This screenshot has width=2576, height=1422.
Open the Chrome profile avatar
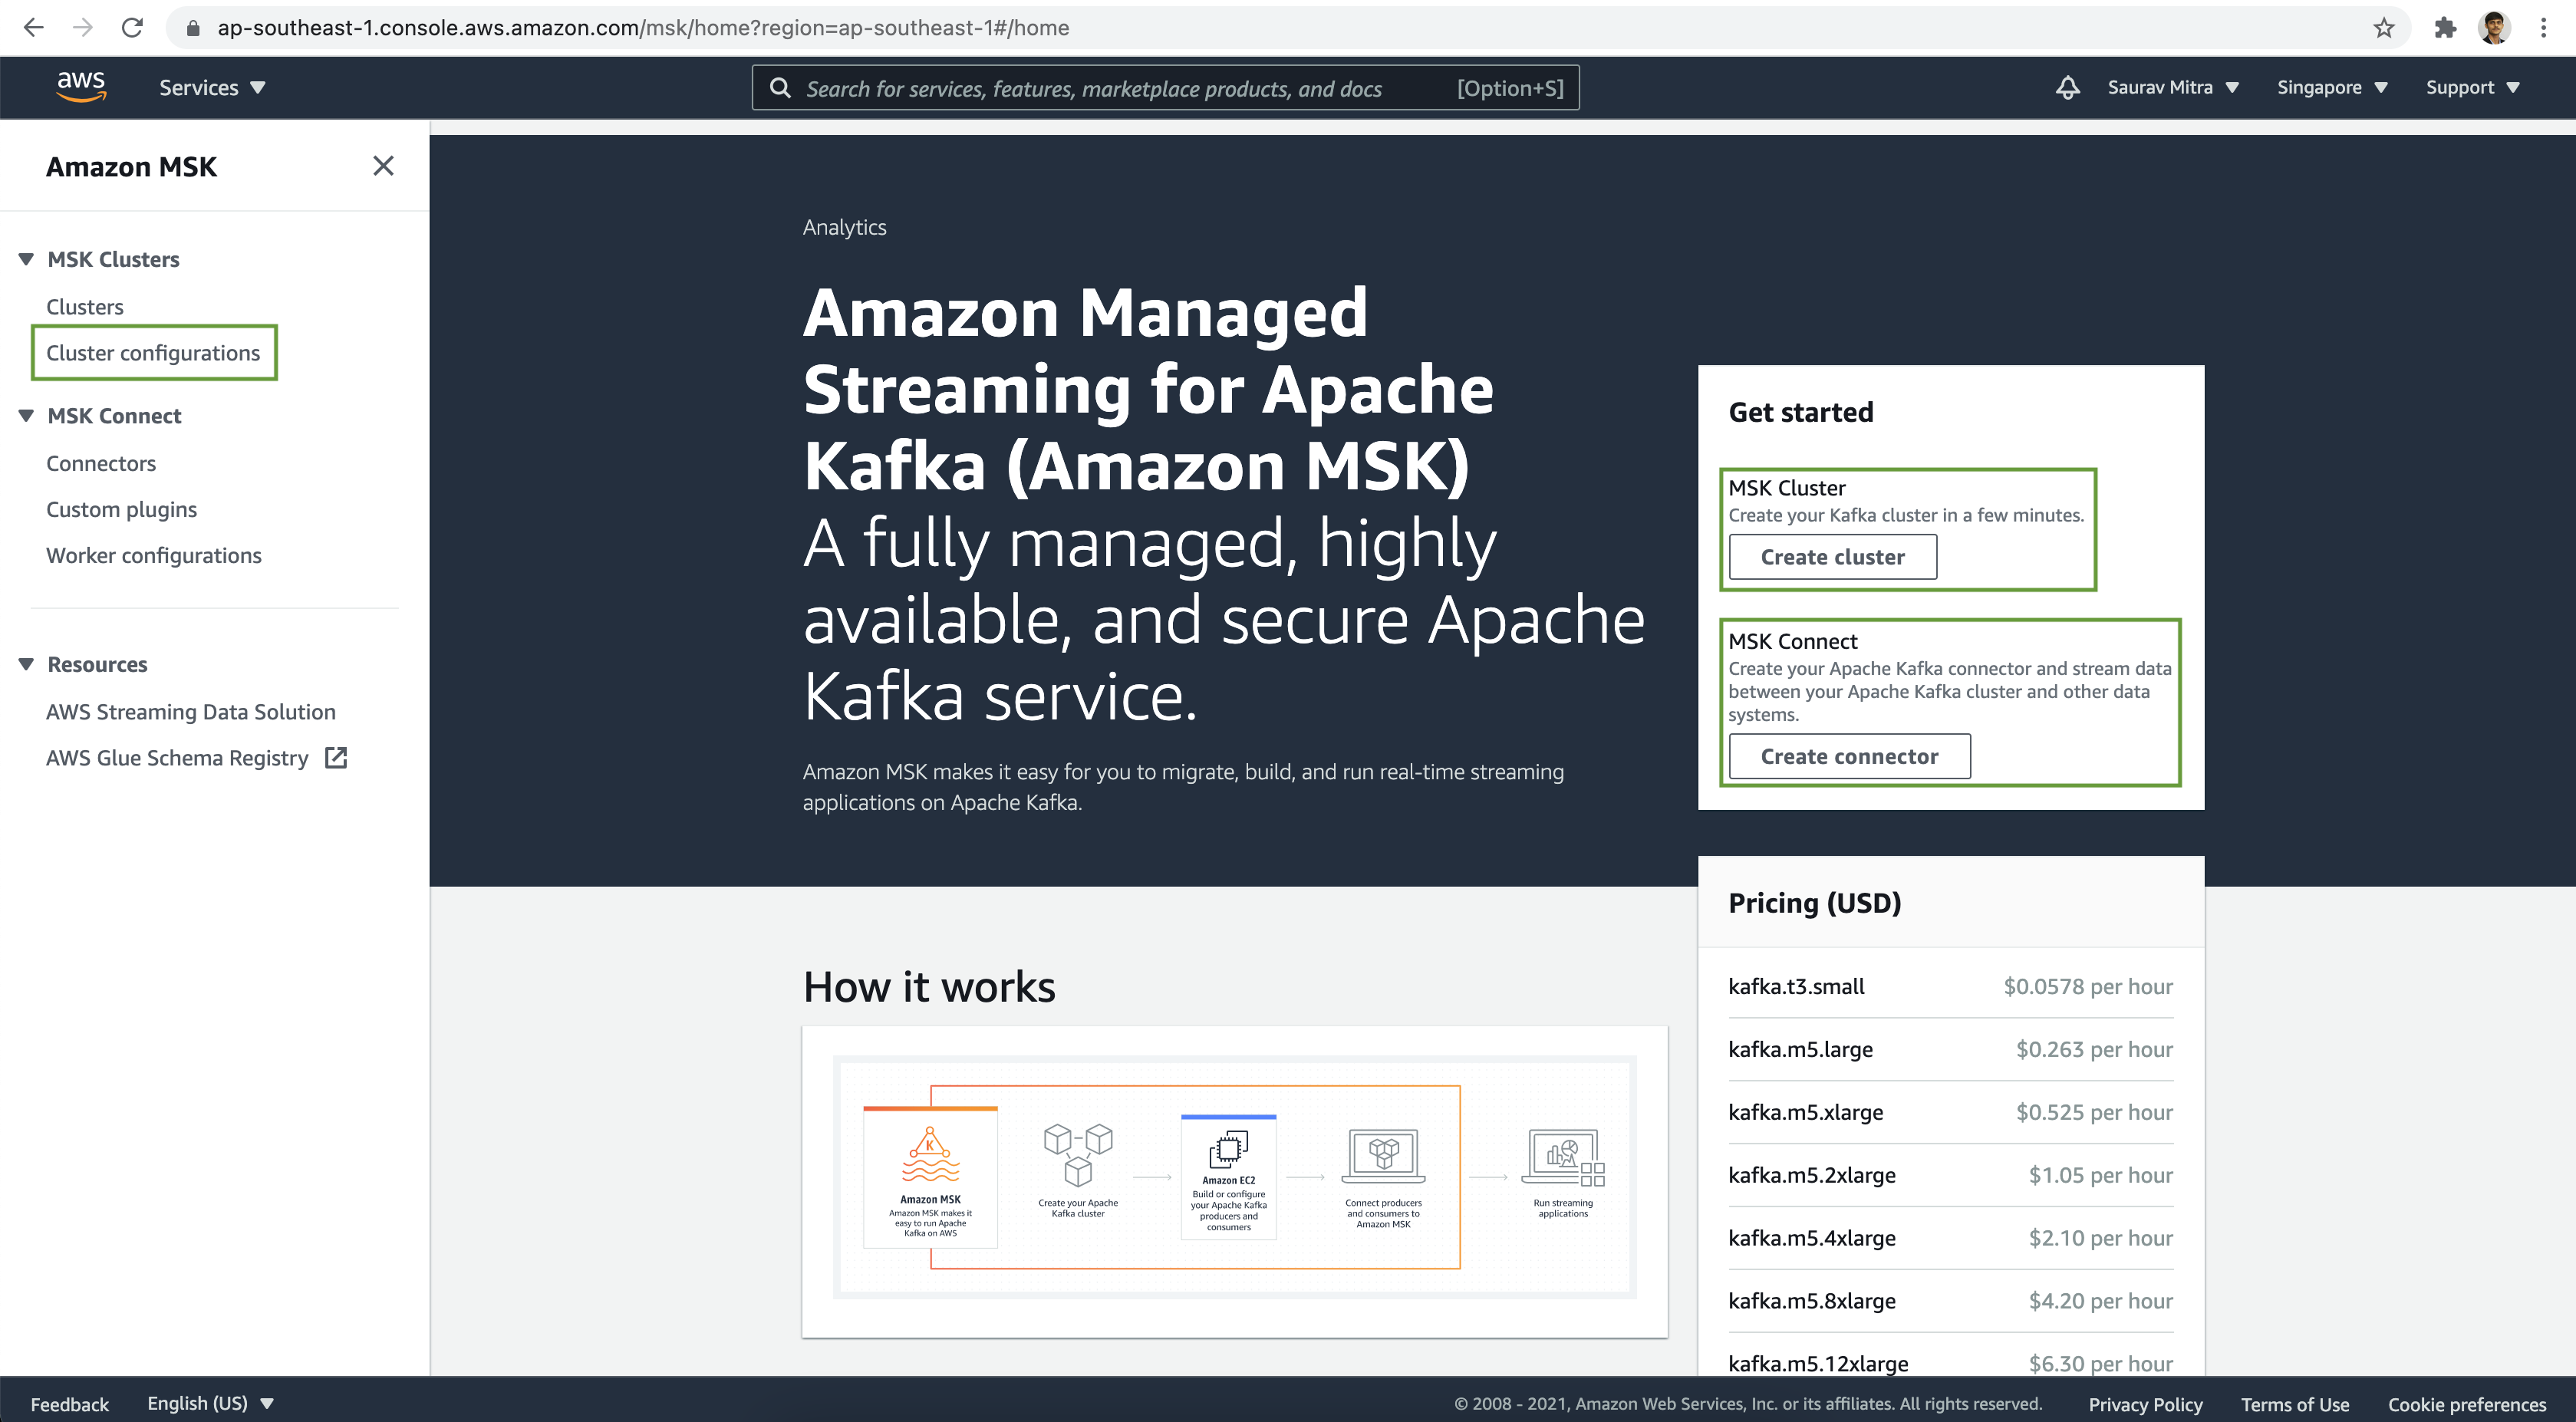(2494, 28)
